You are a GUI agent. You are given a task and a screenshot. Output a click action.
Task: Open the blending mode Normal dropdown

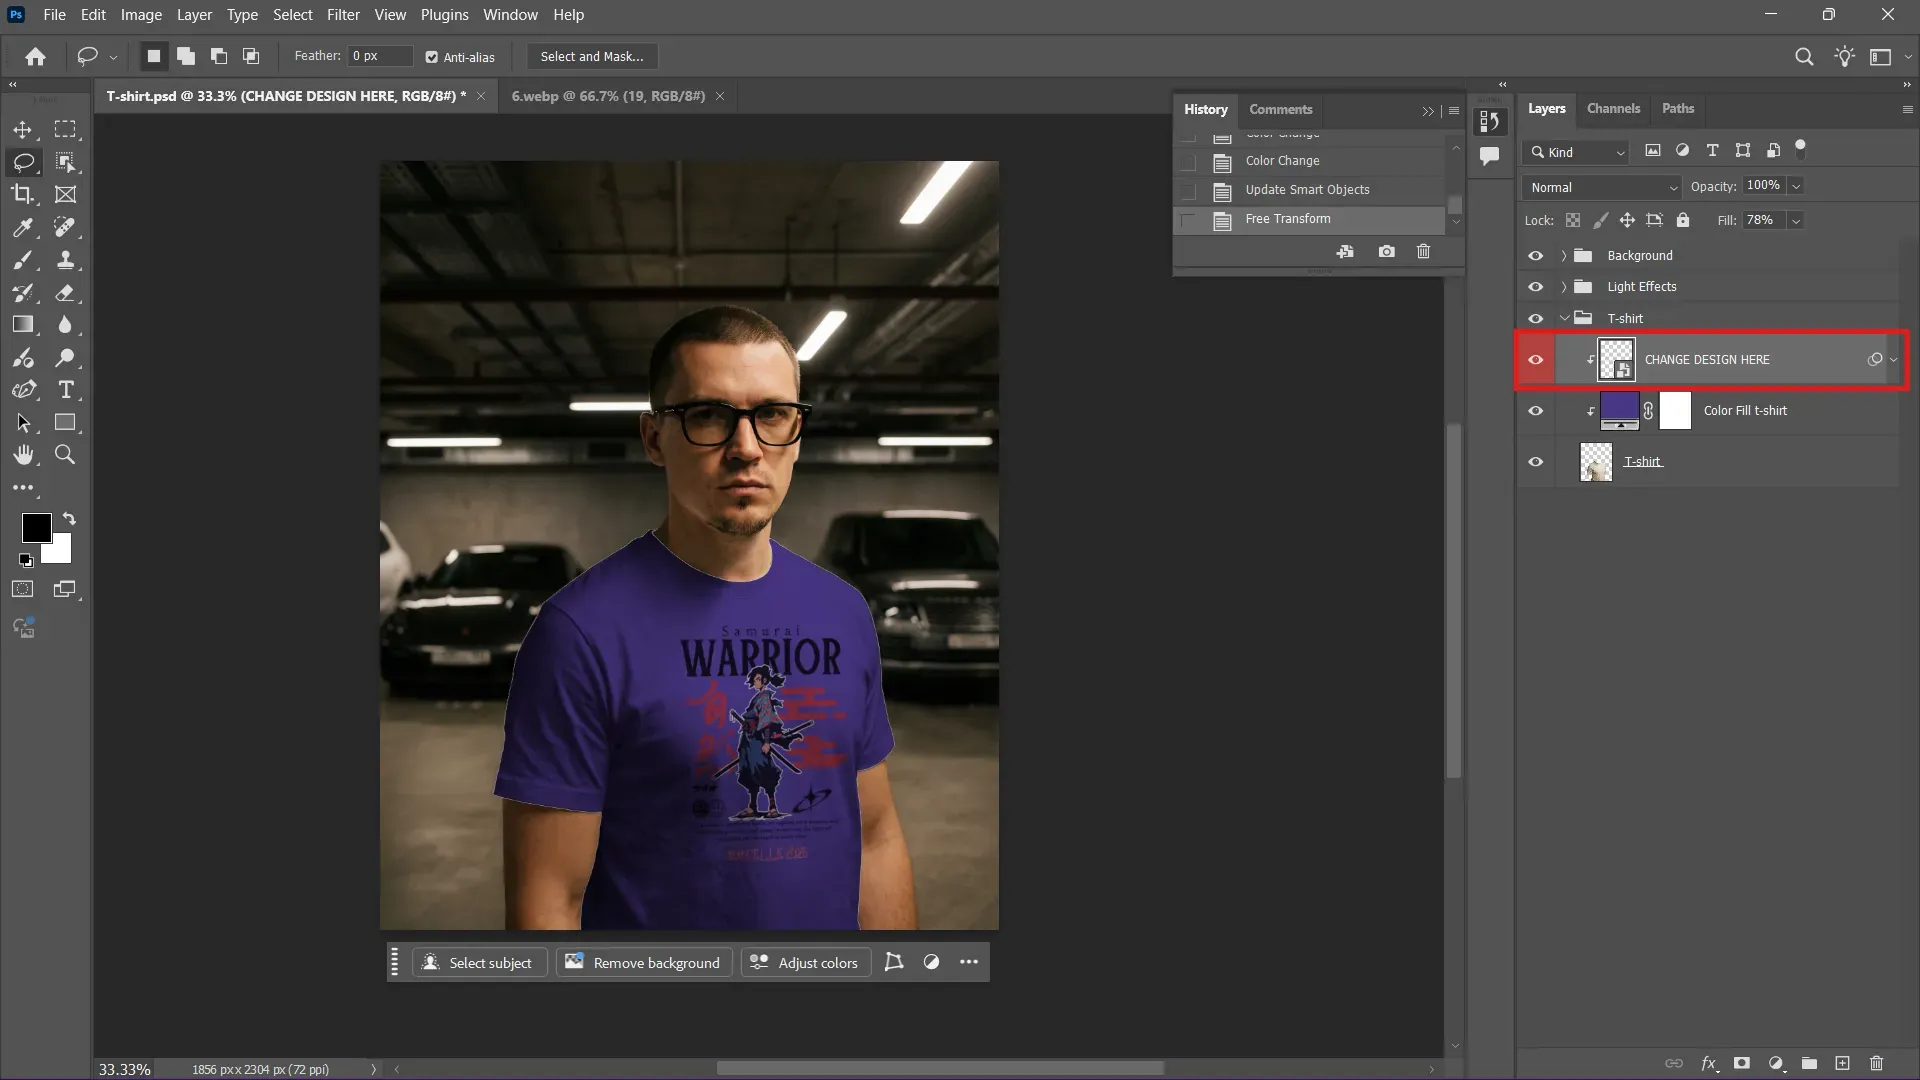1598,186
